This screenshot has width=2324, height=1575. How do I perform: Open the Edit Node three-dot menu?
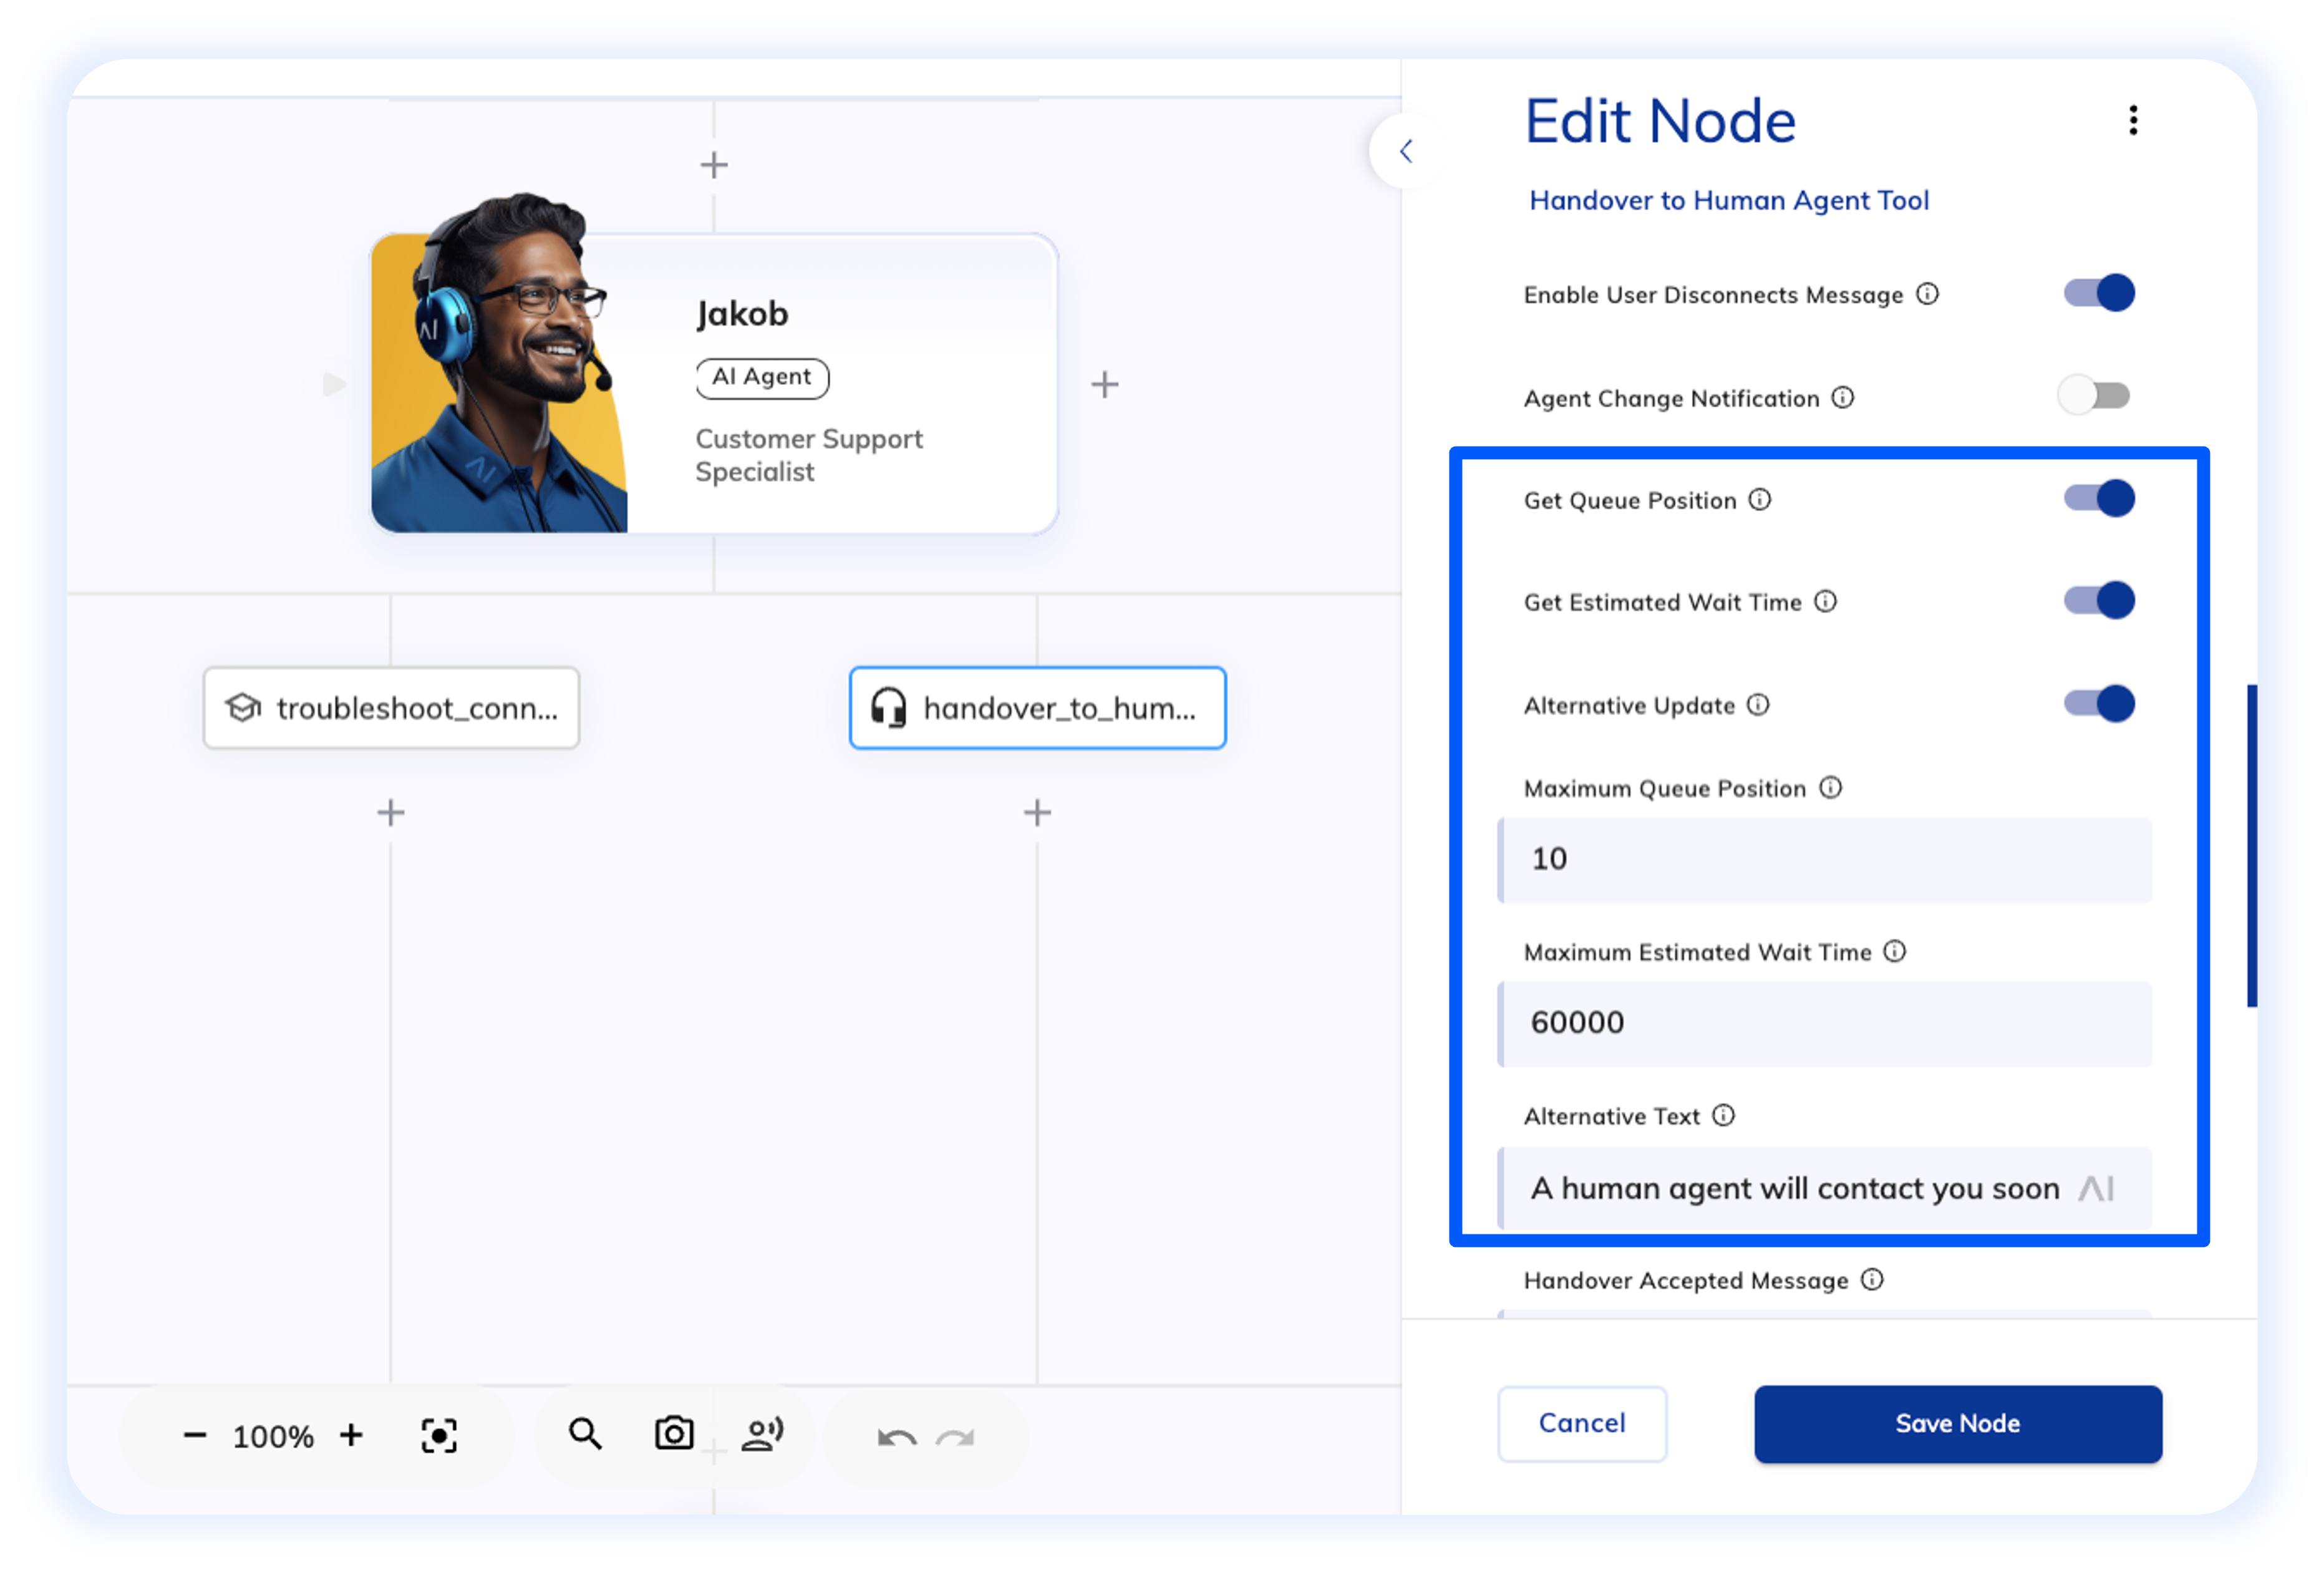(2133, 120)
